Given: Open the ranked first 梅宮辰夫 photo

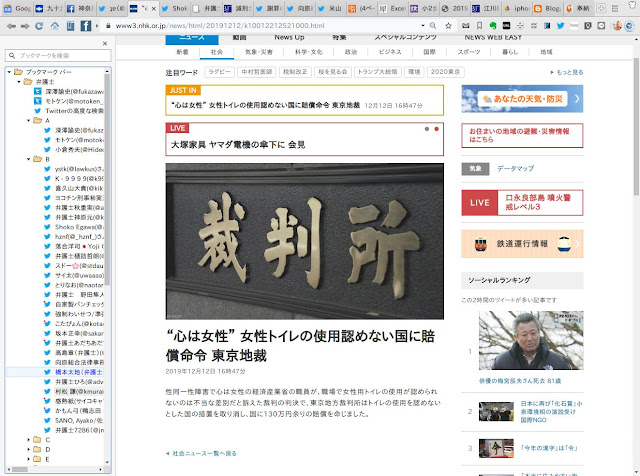Looking at the screenshot, I should coord(531,340).
